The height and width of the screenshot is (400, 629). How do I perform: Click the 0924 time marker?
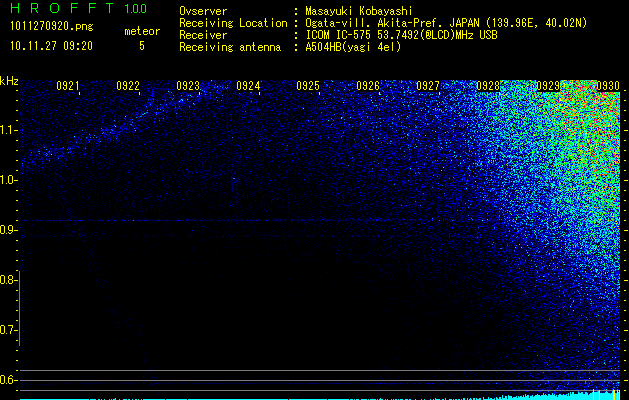(248, 85)
